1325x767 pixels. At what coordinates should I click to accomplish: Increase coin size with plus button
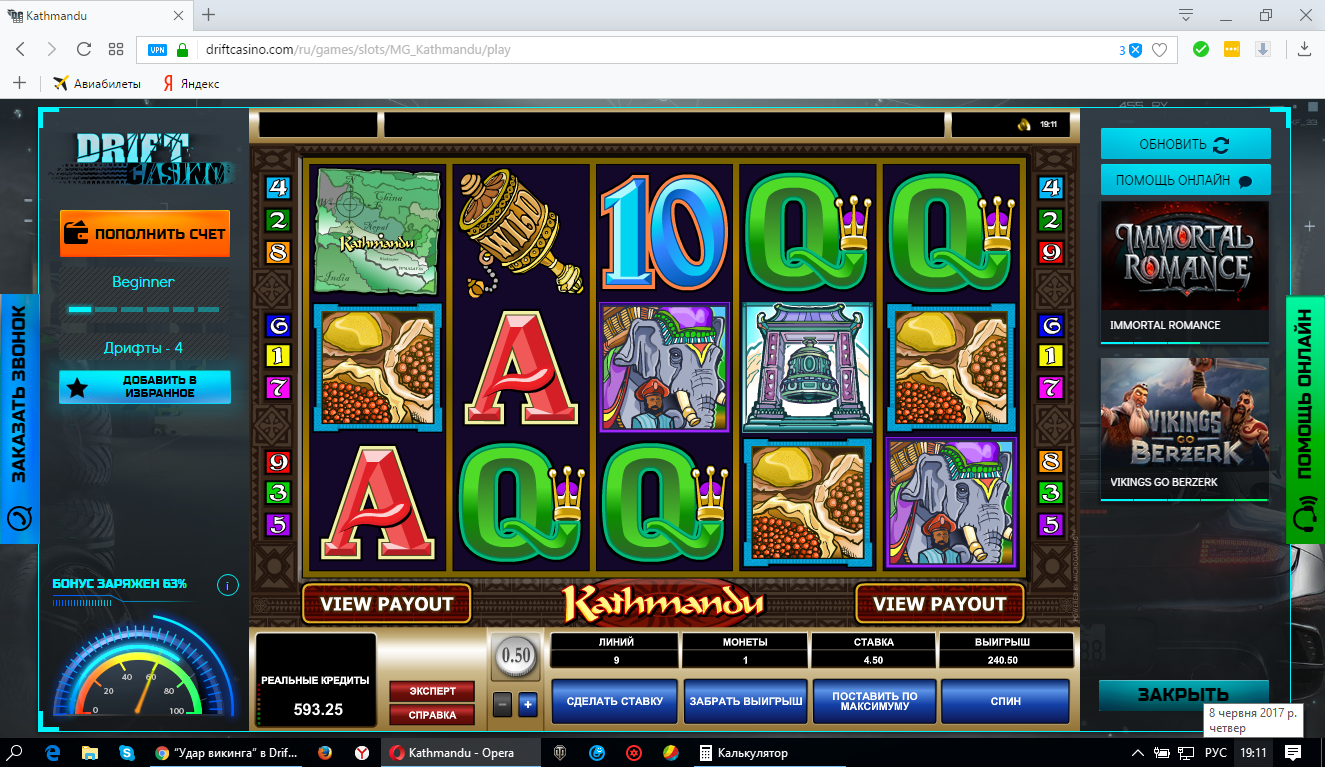coord(528,705)
